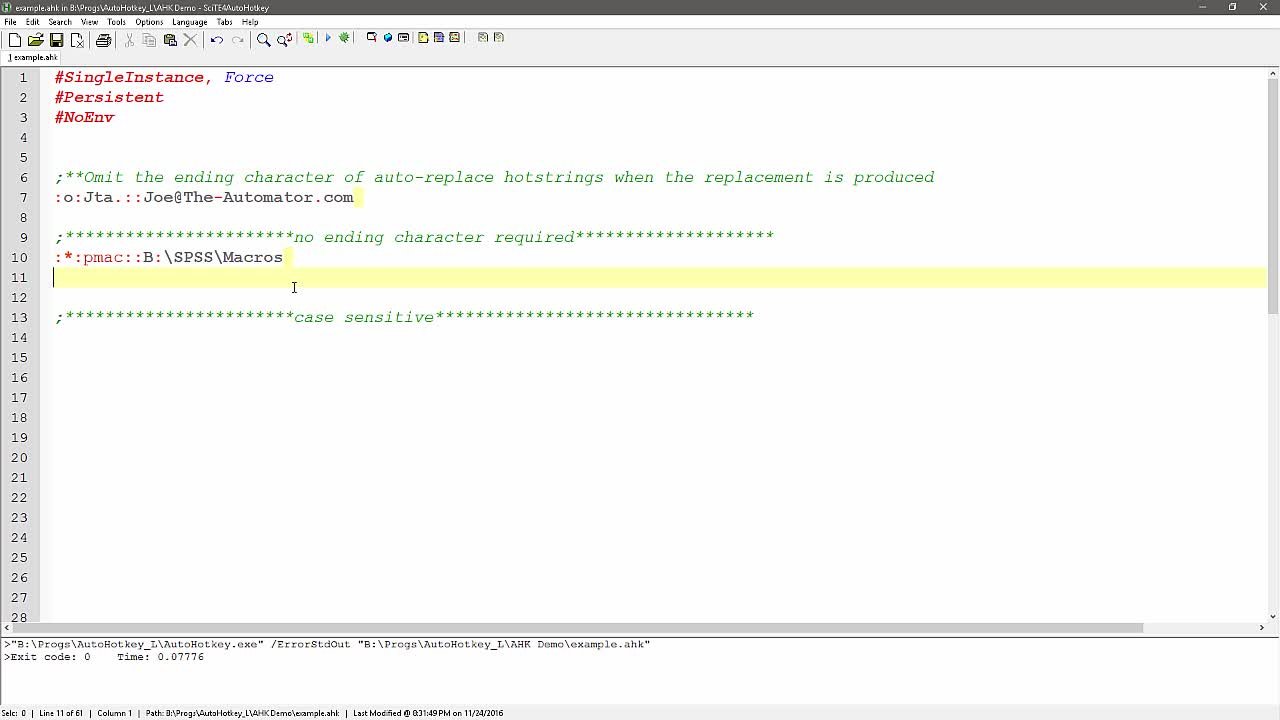Click the Print icon
This screenshot has width=1280, height=720.
click(x=103, y=40)
